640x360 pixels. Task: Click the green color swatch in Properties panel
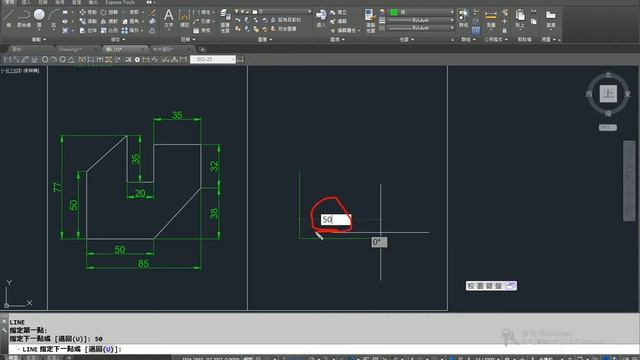(393, 12)
